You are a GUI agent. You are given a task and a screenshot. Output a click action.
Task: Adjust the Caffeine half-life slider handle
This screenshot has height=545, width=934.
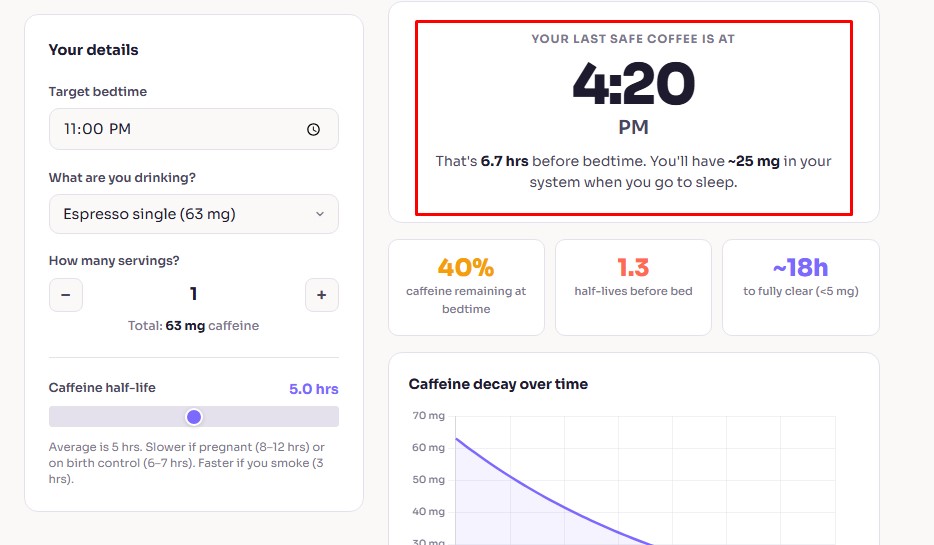(194, 417)
